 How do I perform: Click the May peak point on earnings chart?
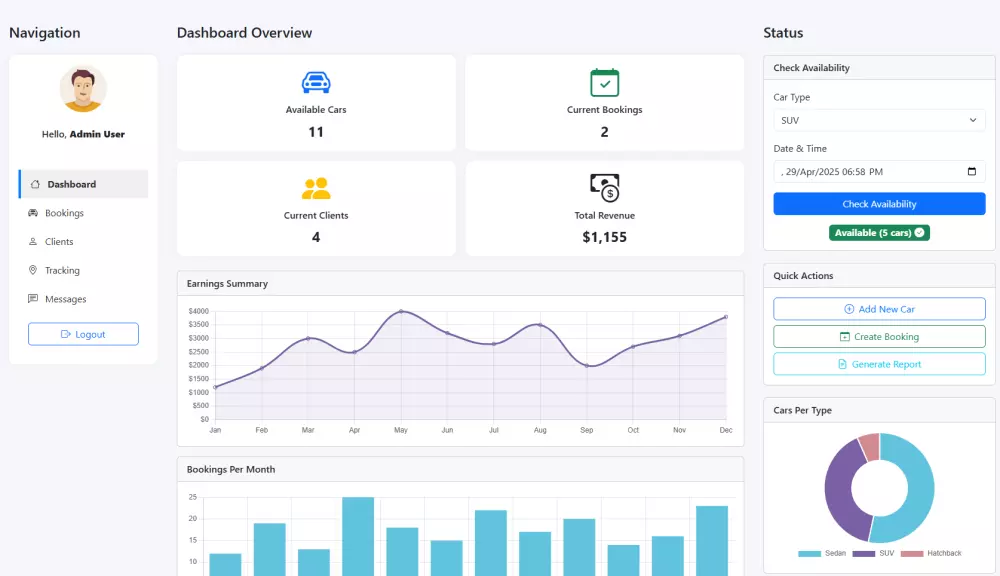pos(401,311)
